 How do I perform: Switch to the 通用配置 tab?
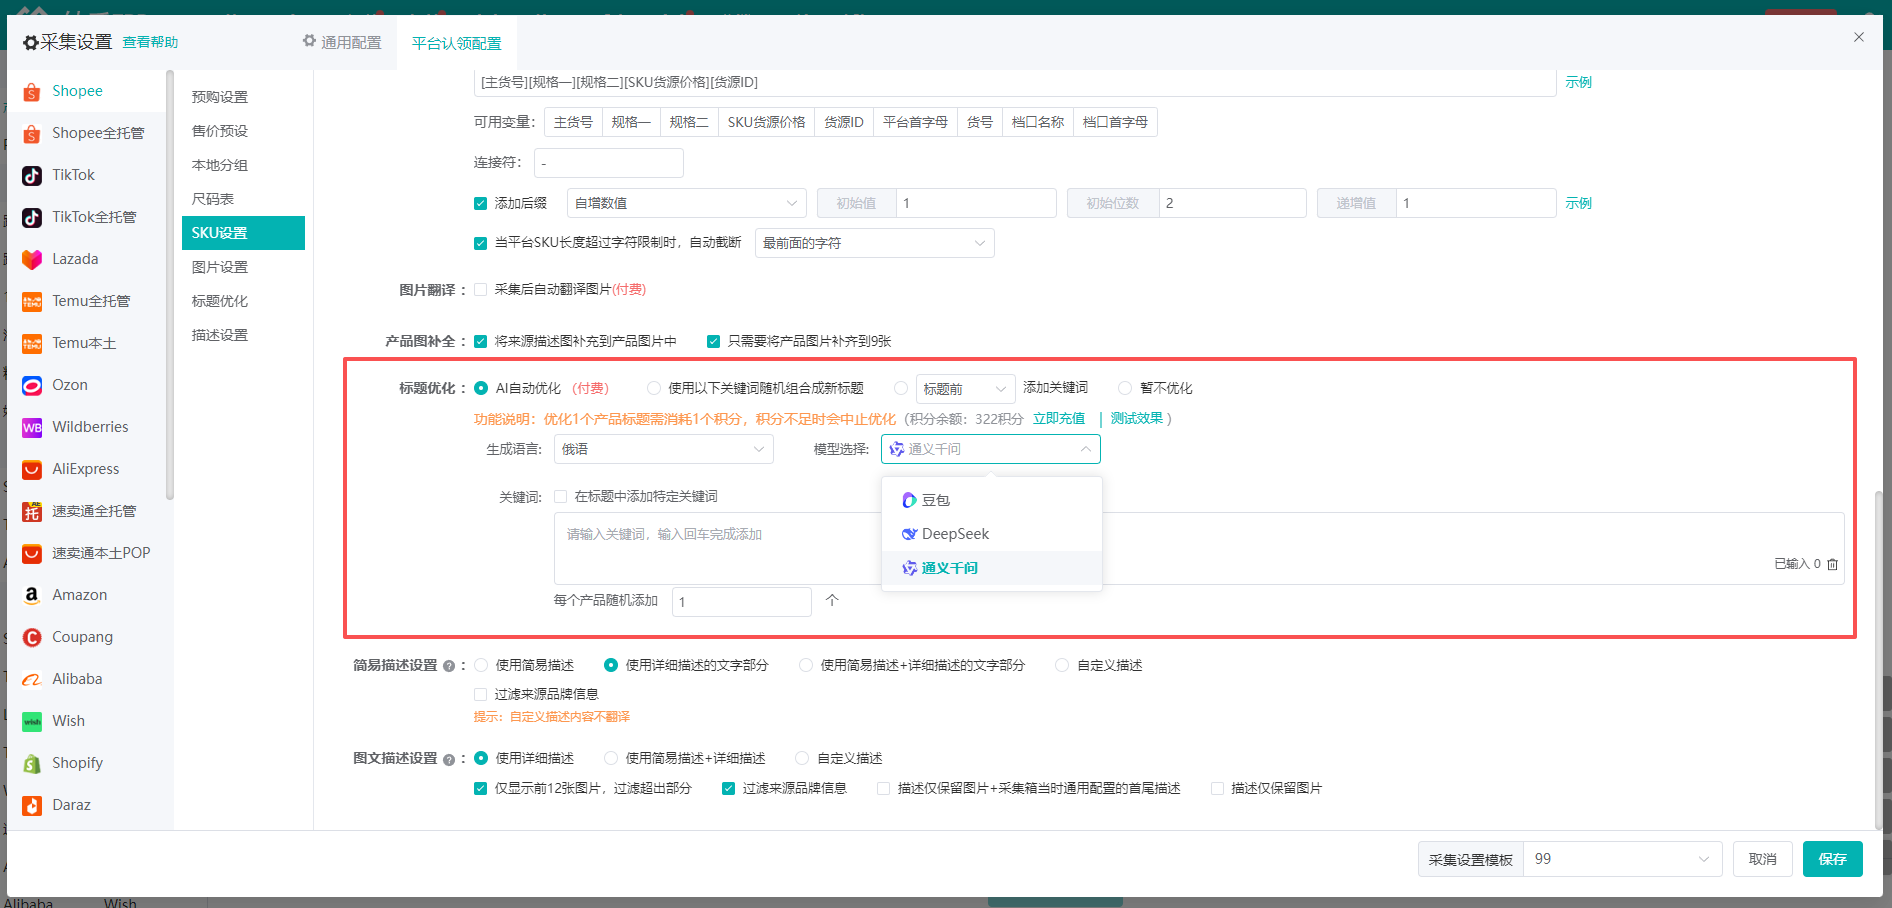(x=342, y=42)
